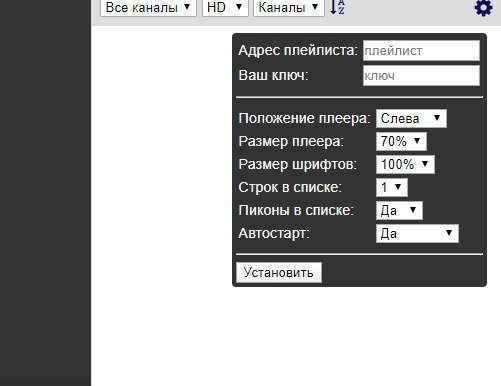Click the playlist address input field
501x386 pixels.
pyautogui.click(x=421, y=51)
